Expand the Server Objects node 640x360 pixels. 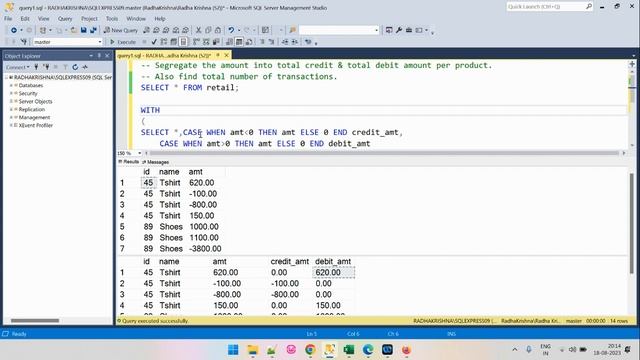coord(11,101)
